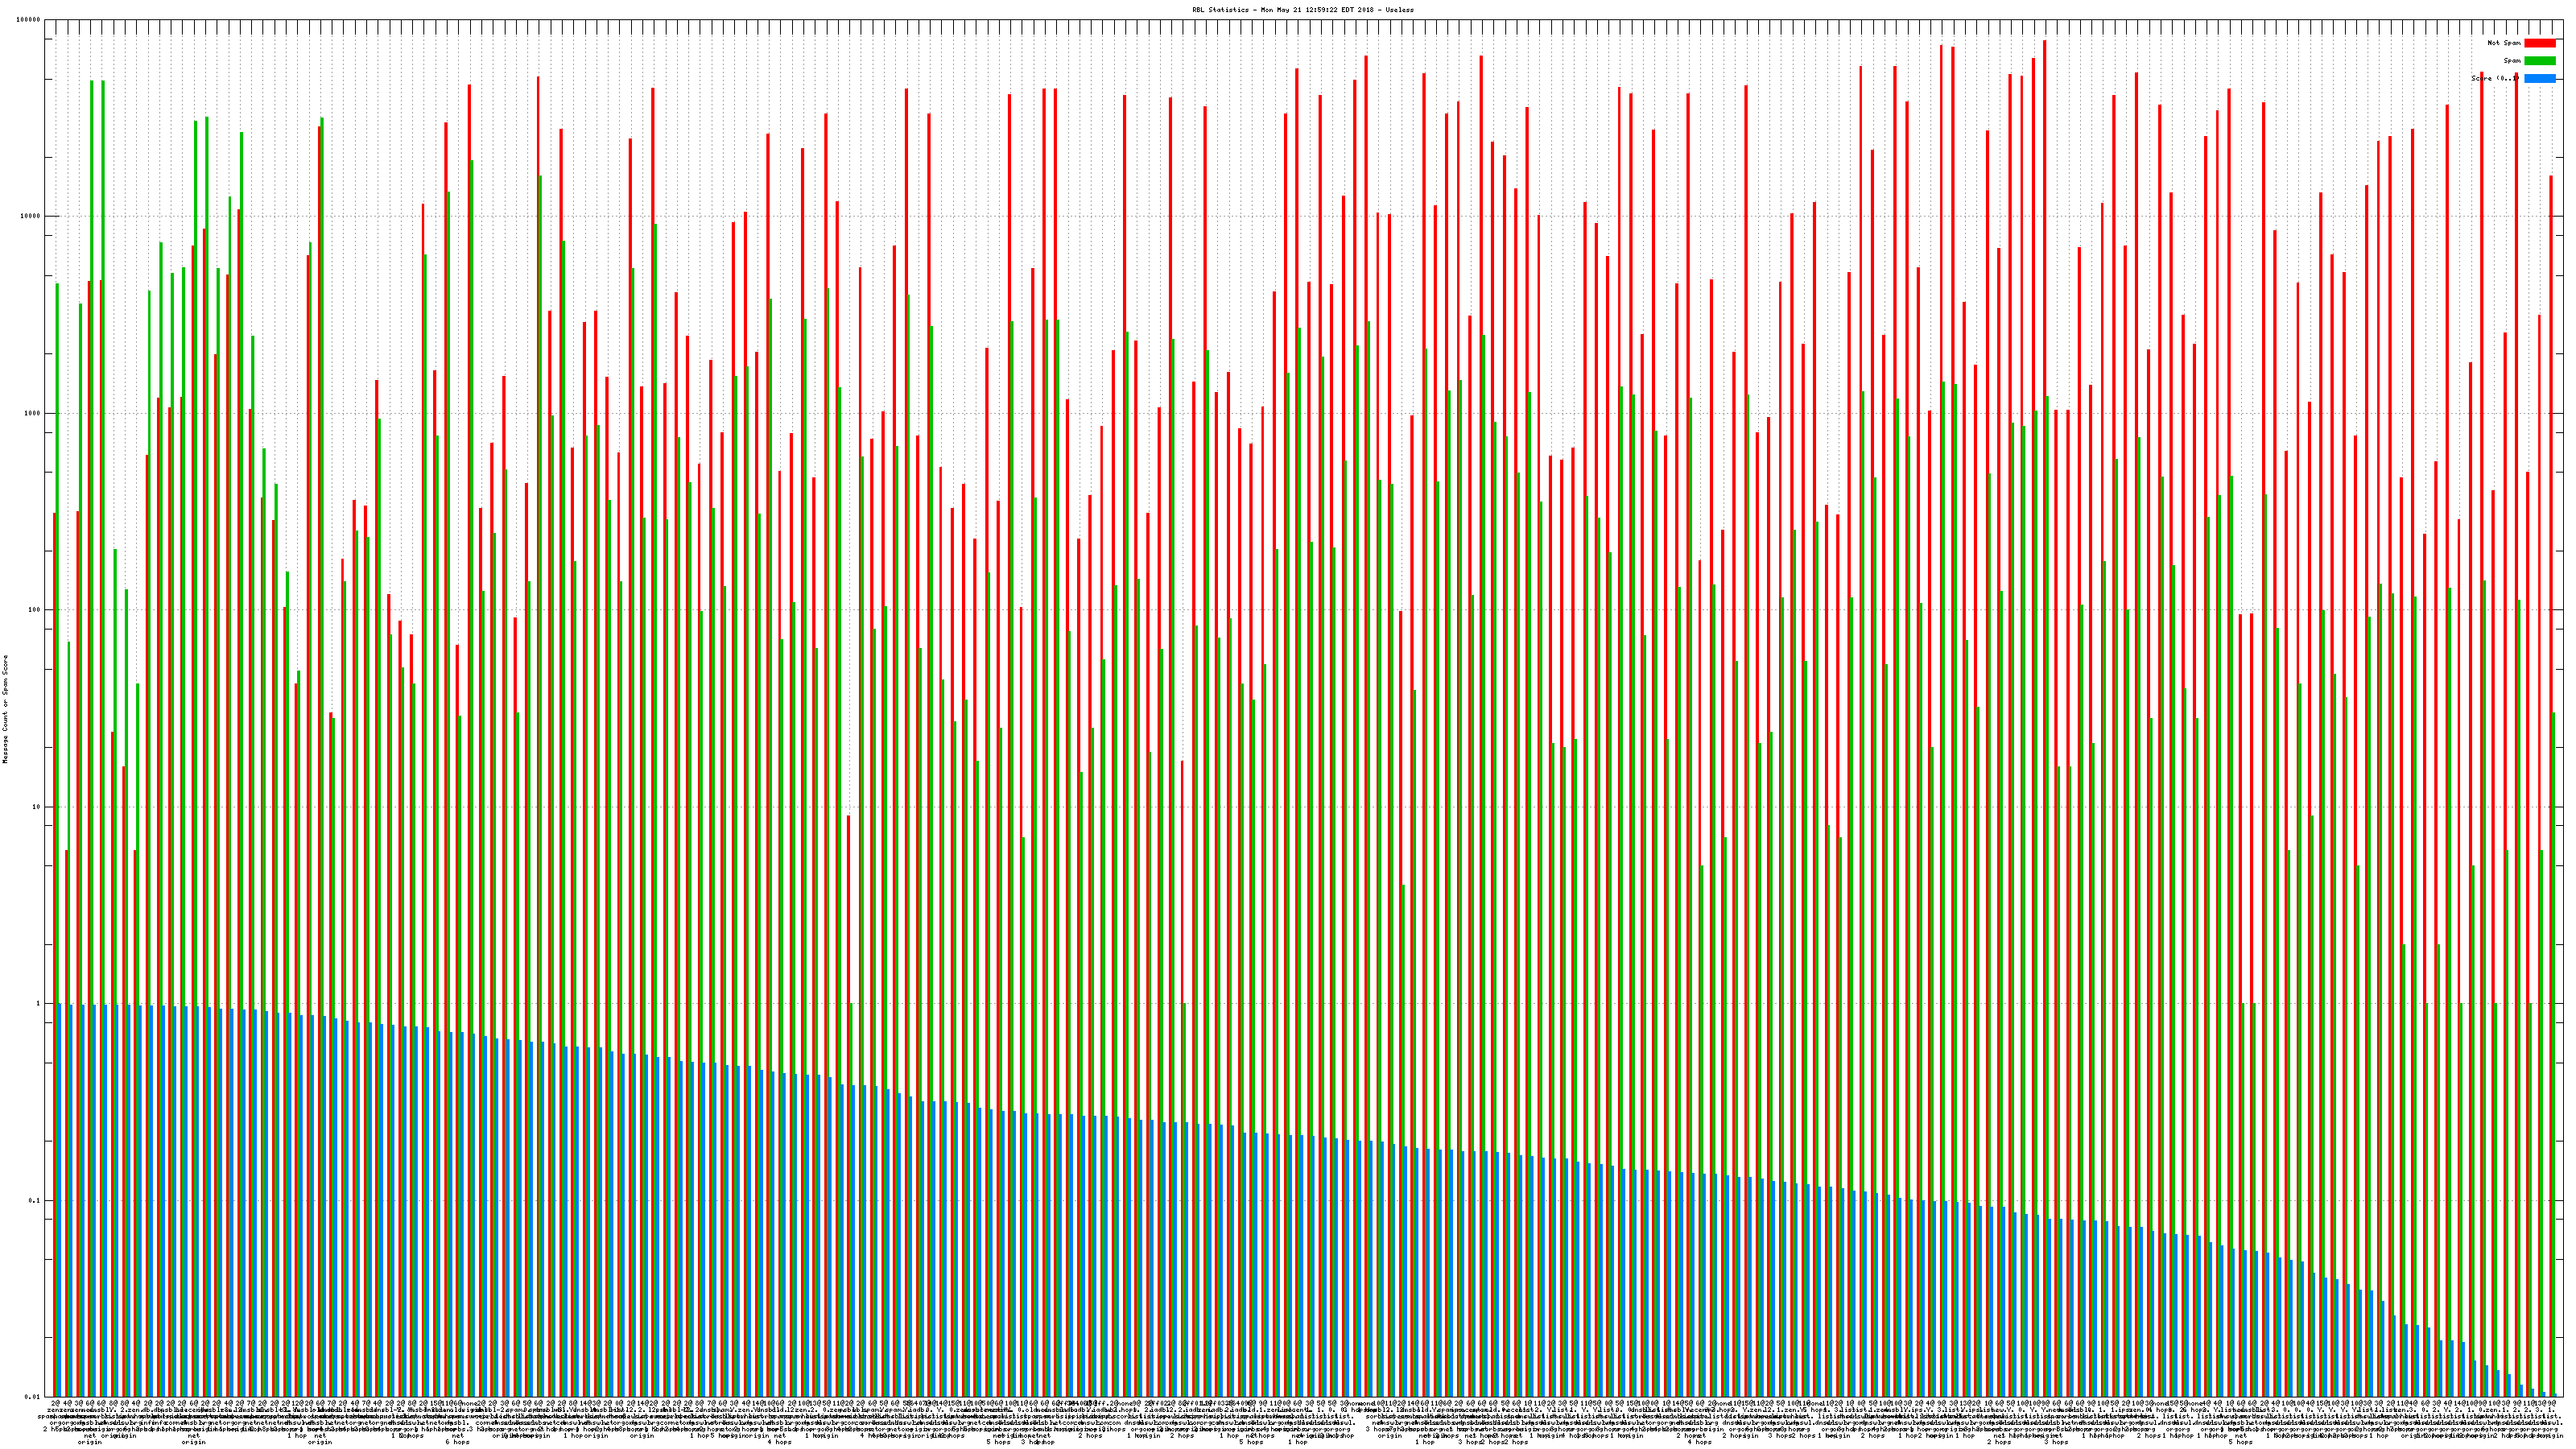
Task: Click the 1000 y-axis tick label
Action: [x=33, y=414]
